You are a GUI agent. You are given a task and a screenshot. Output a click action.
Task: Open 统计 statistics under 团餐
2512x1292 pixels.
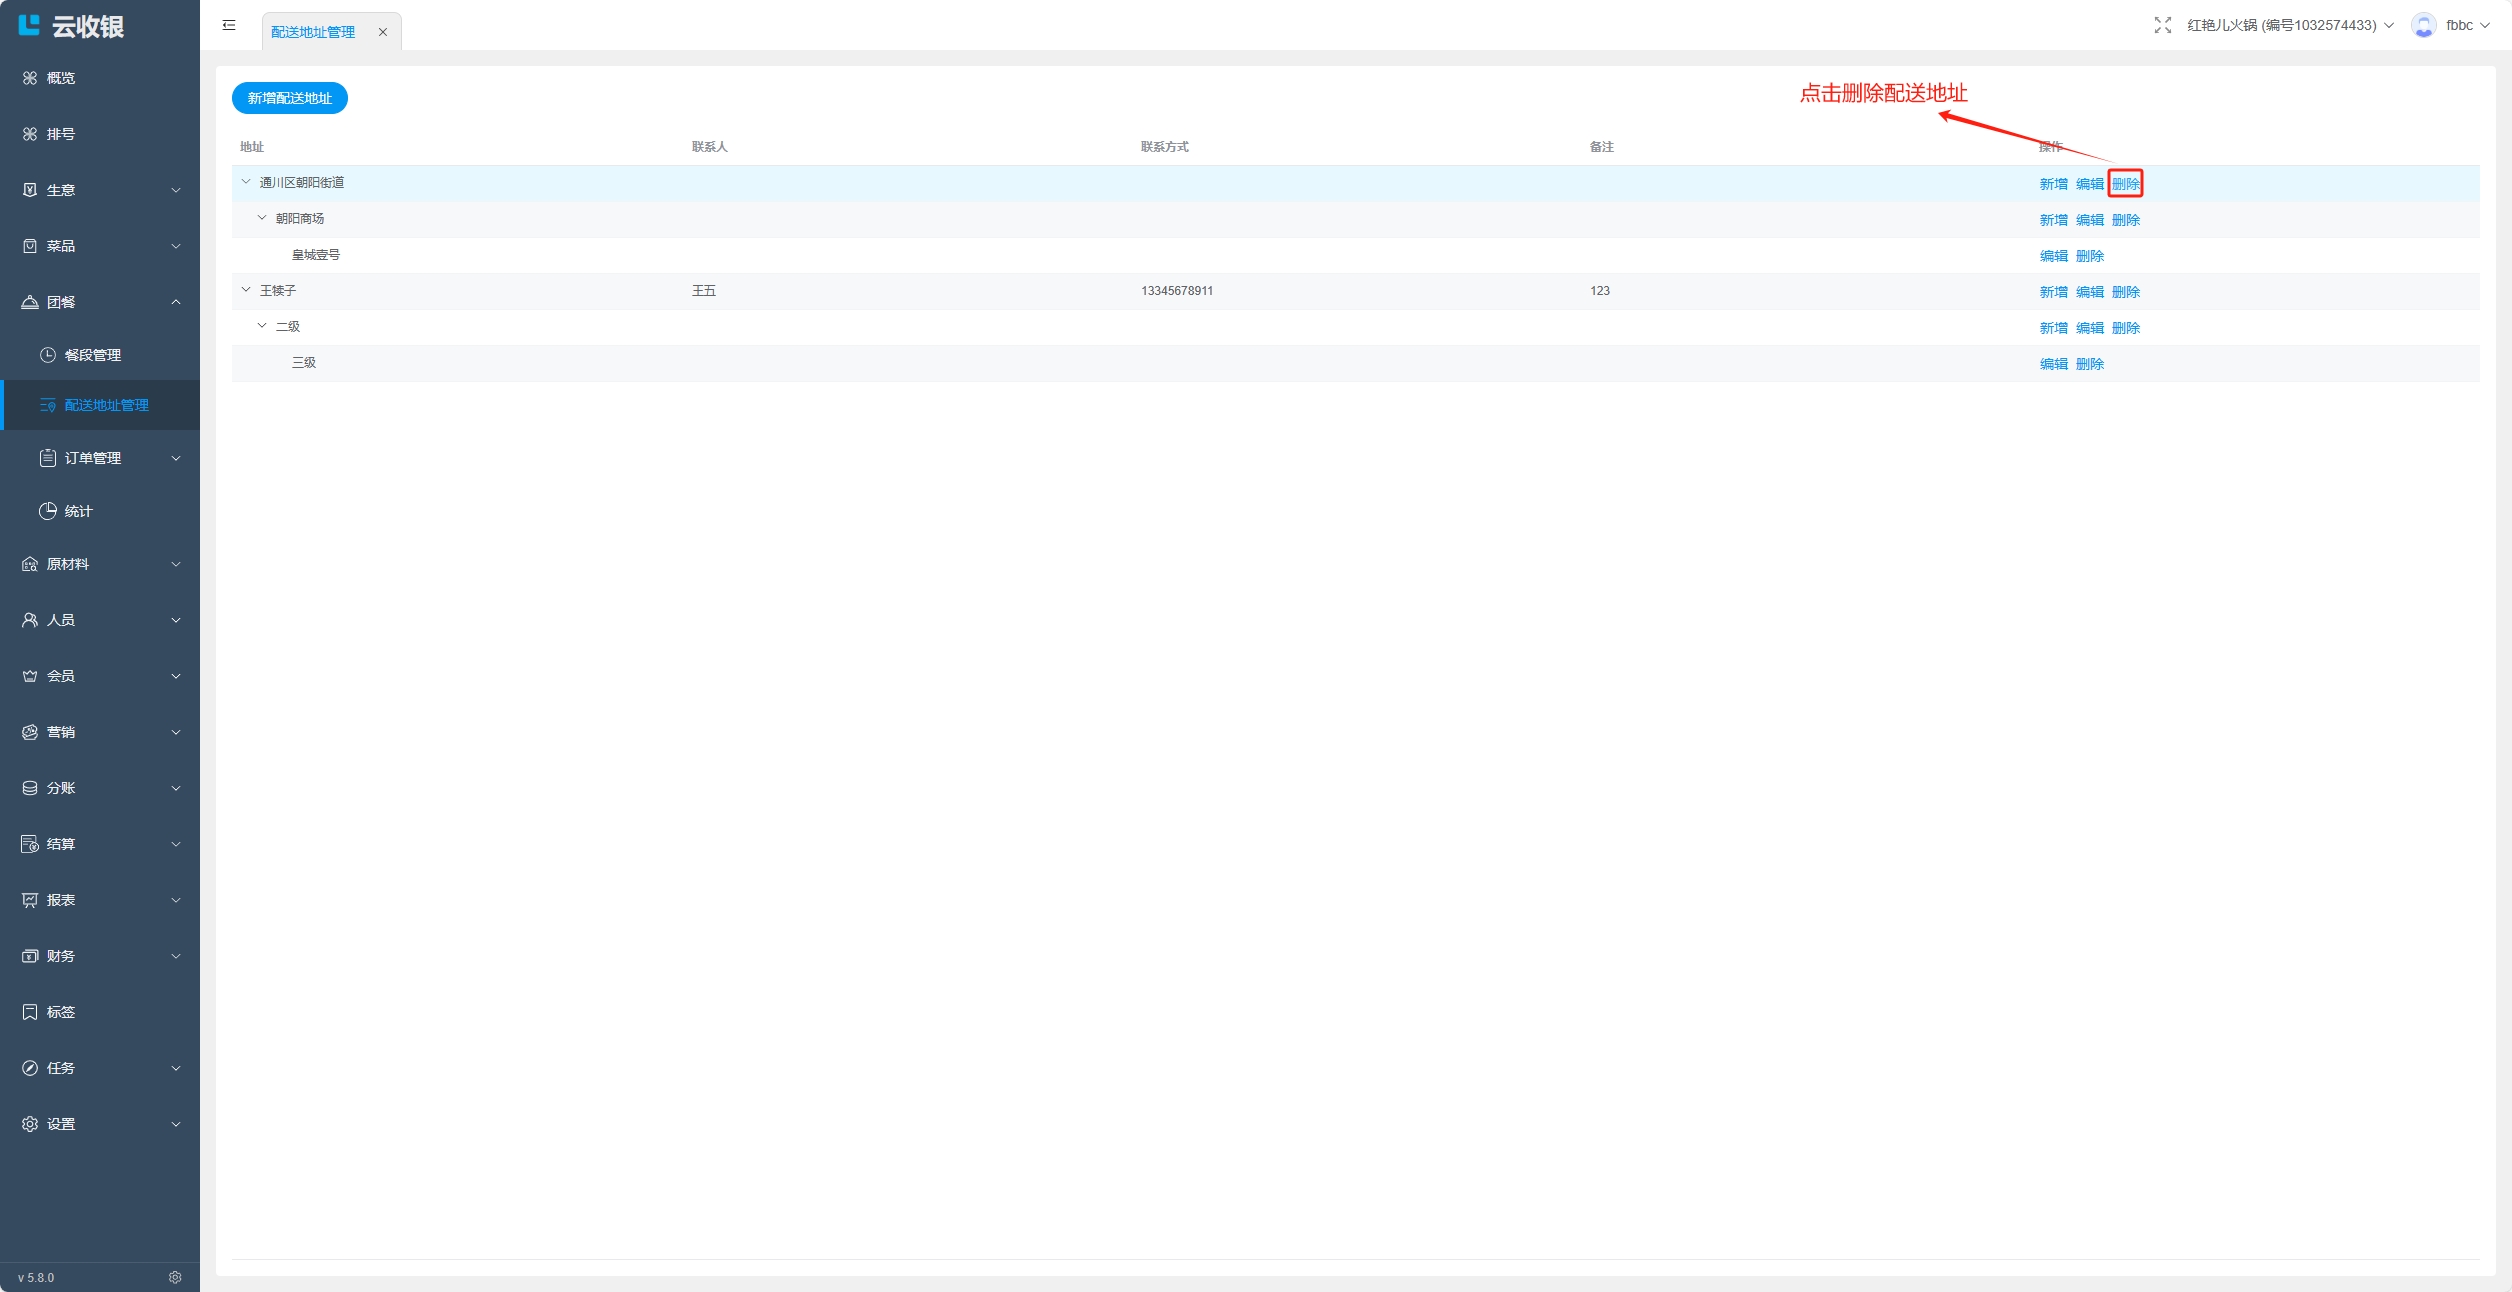tap(78, 511)
